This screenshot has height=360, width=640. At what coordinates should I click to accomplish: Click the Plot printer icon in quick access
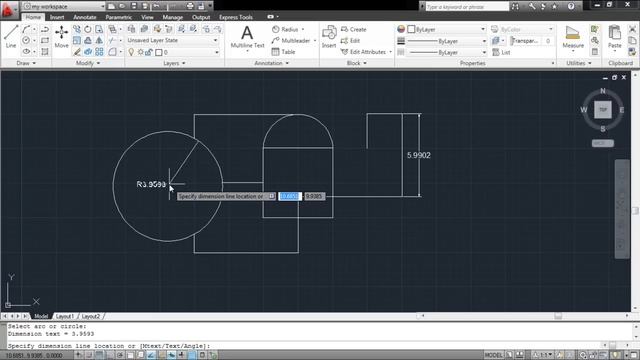(x=190, y=6)
